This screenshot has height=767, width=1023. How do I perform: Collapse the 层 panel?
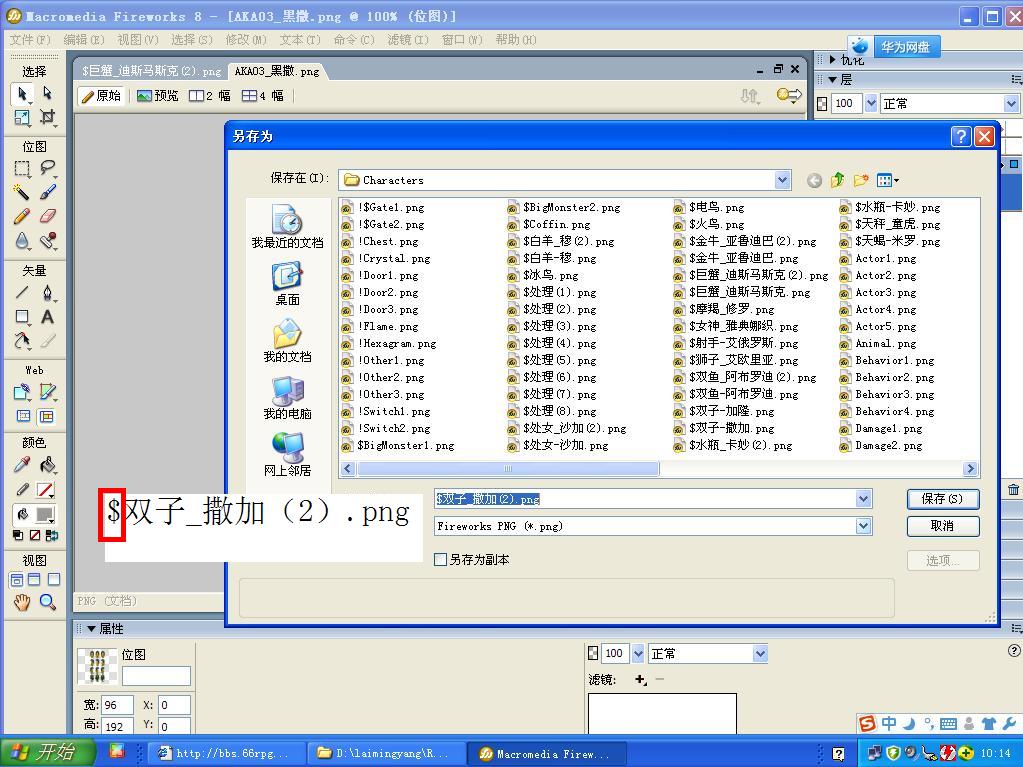tap(832, 80)
